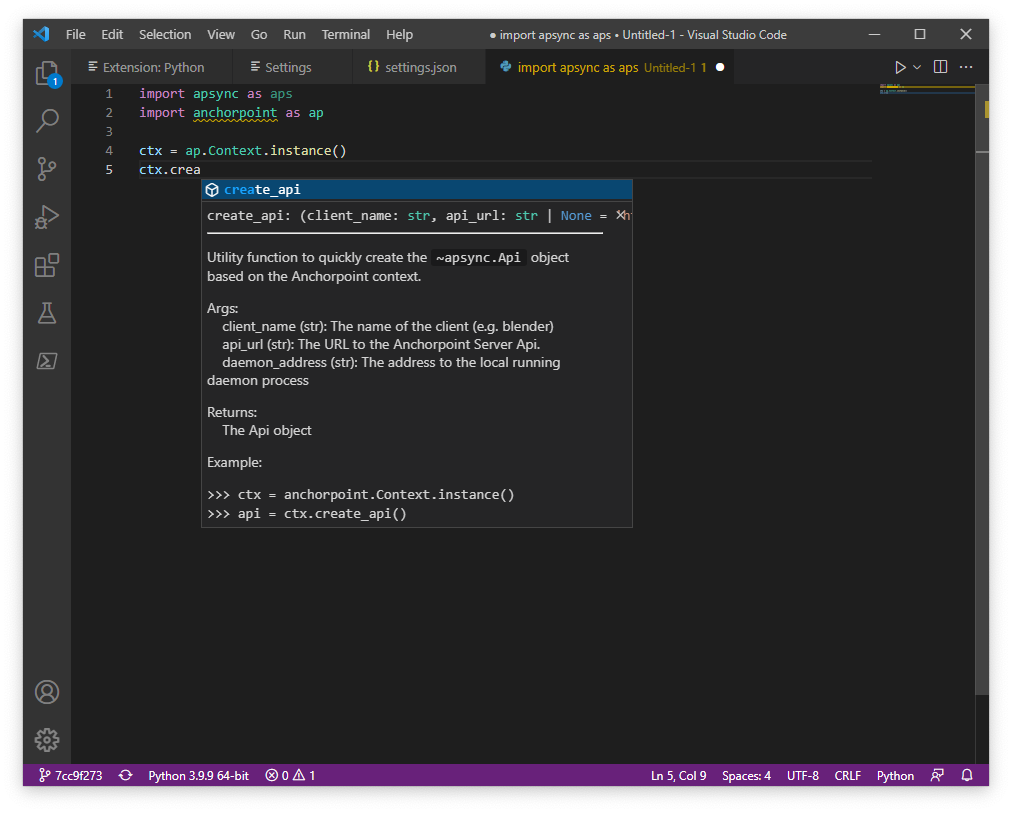
Task: Open the View menu
Action: tap(221, 34)
